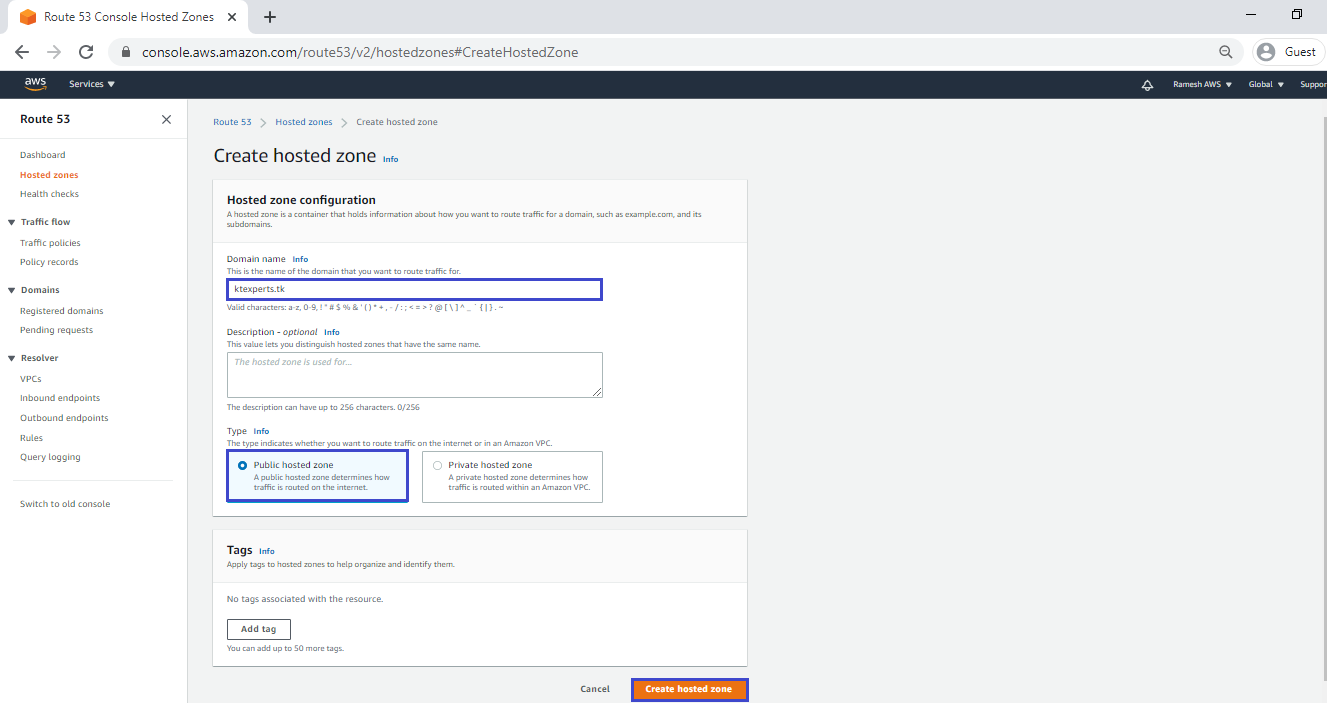
Task: Select Private hosted zone radio button
Action: (437, 465)
